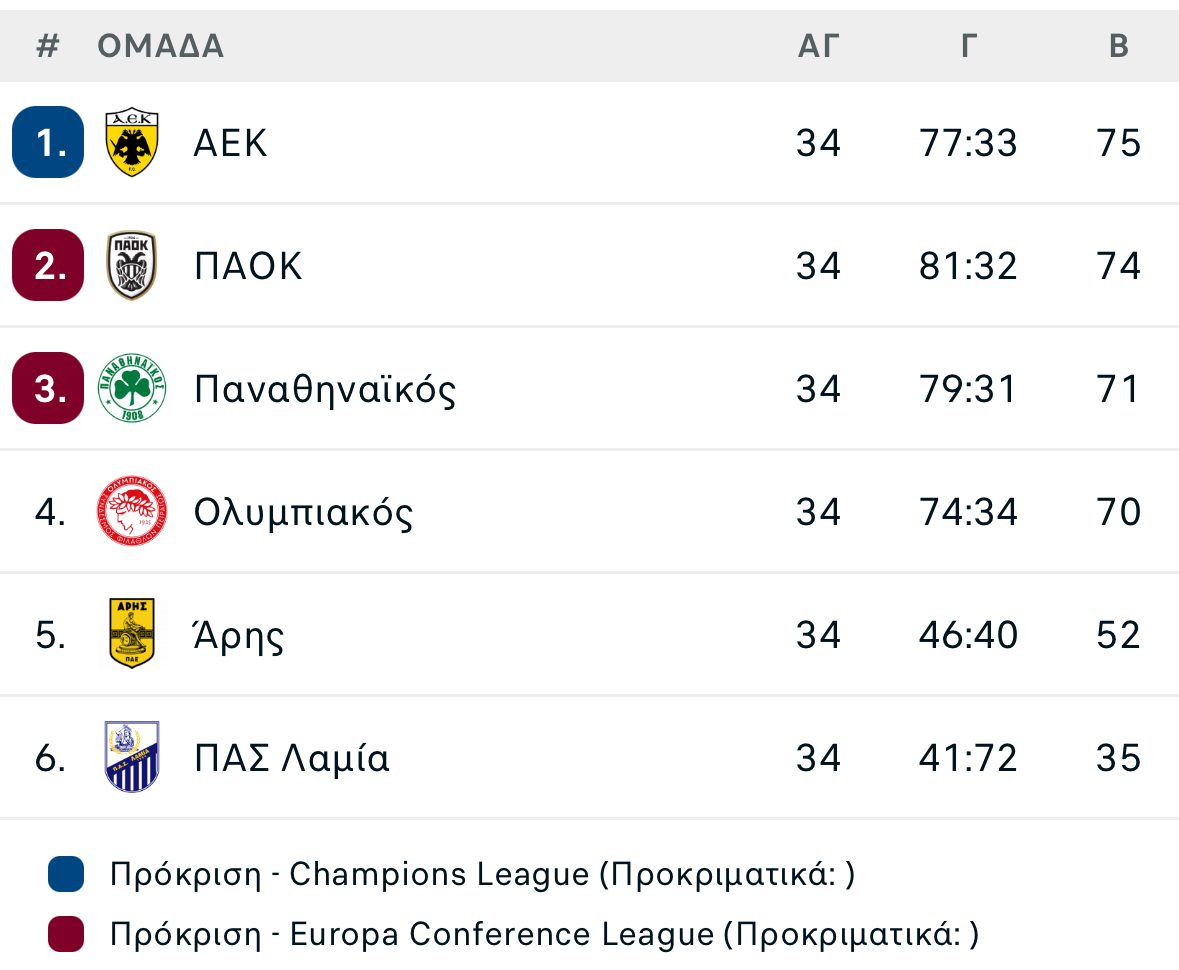Click the maroon position 3 badge

click(48, 388)
